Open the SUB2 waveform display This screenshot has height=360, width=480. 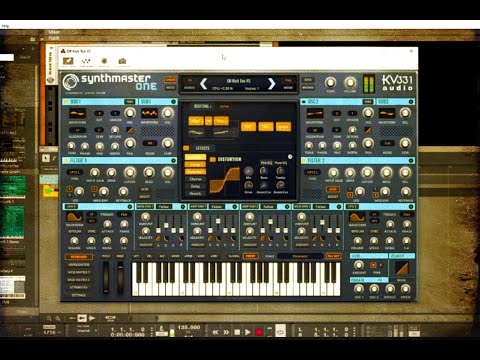tap(387, 113)
